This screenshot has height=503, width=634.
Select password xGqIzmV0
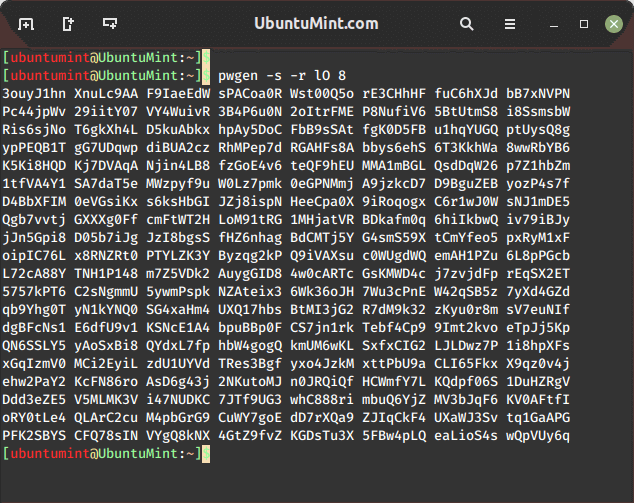pos(34,364)
